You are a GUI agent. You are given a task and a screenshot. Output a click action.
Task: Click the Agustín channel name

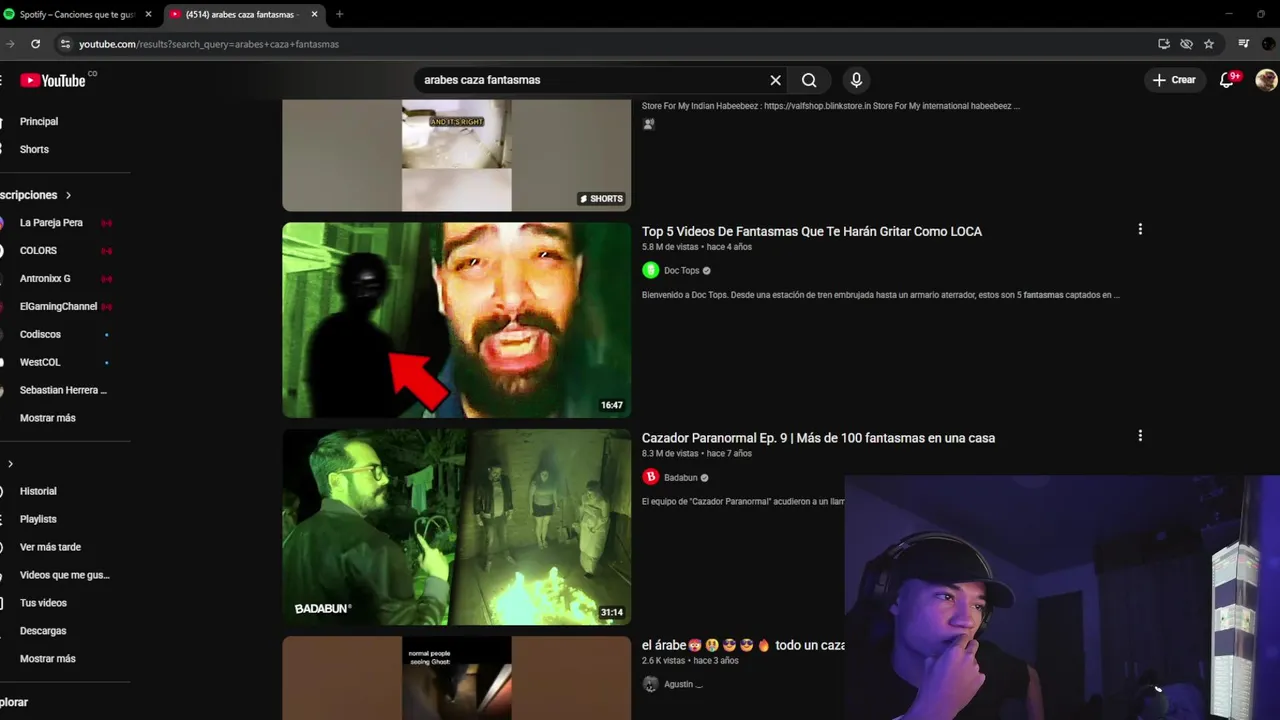(683, 685)
